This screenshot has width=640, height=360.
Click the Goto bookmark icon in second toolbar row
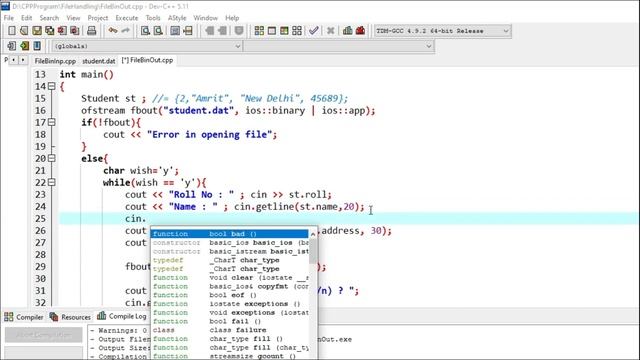pyautogui.click(x=37, y=46)
